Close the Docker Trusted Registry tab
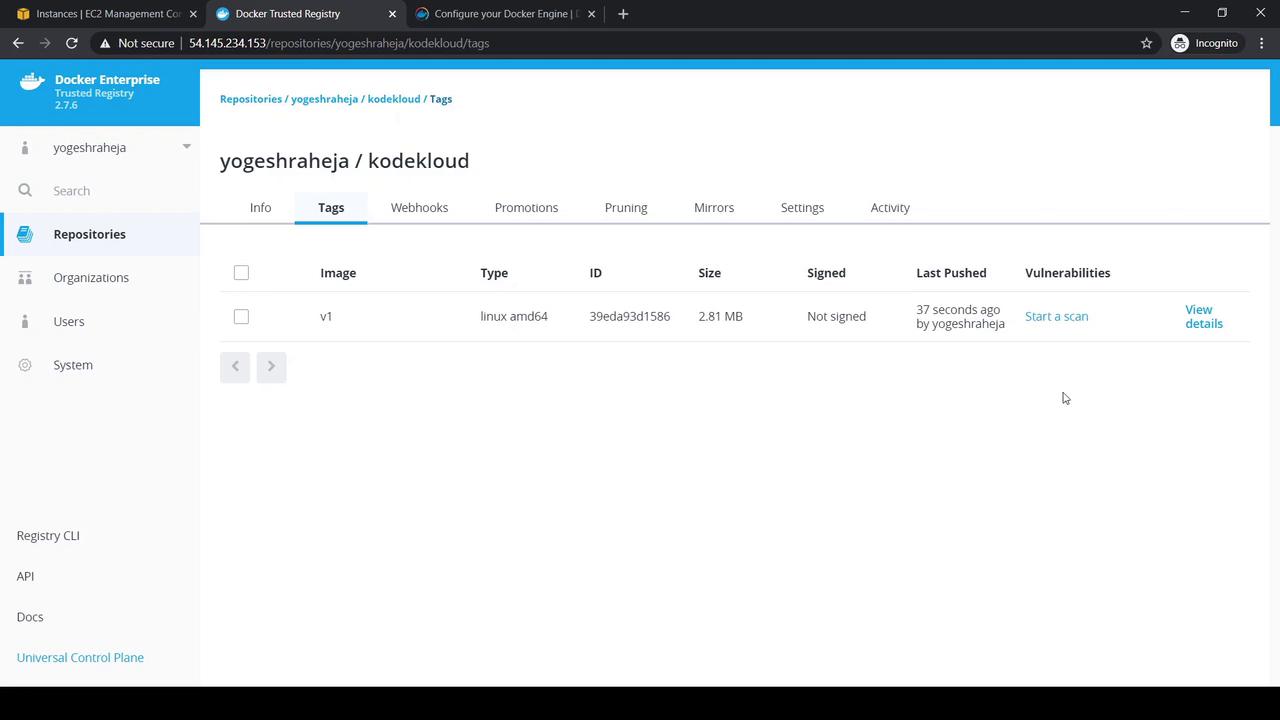 click(392, 14)
